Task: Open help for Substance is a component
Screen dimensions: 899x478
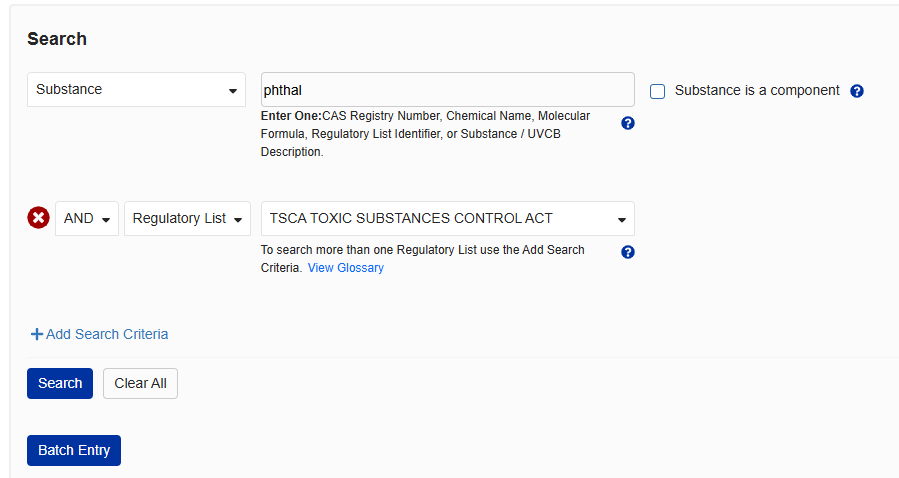Action: click(x=857, y=91)
